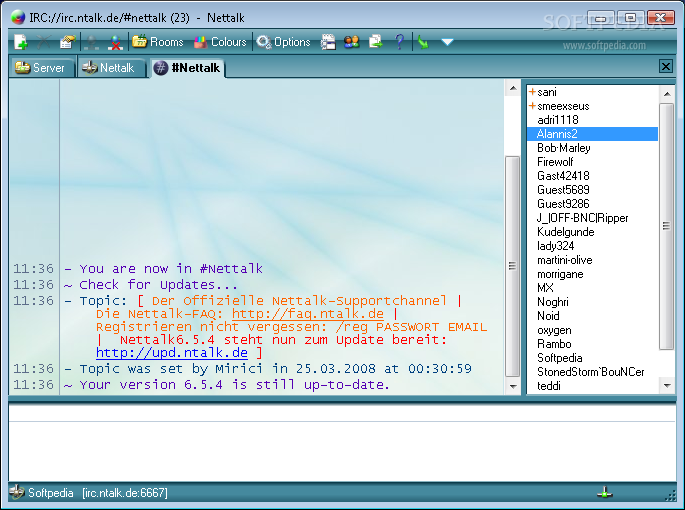
Task: Click the properties hand-and-sheet toolbar icon
Action: (x=68, y=42)
